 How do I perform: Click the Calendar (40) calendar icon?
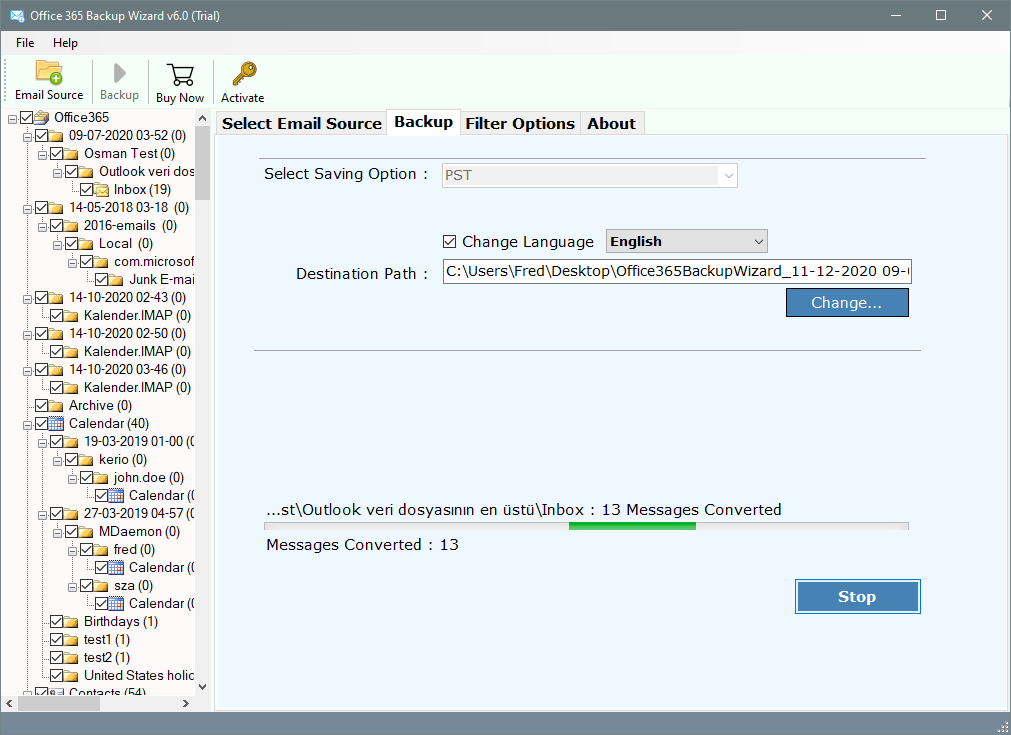tap(56, 424)
